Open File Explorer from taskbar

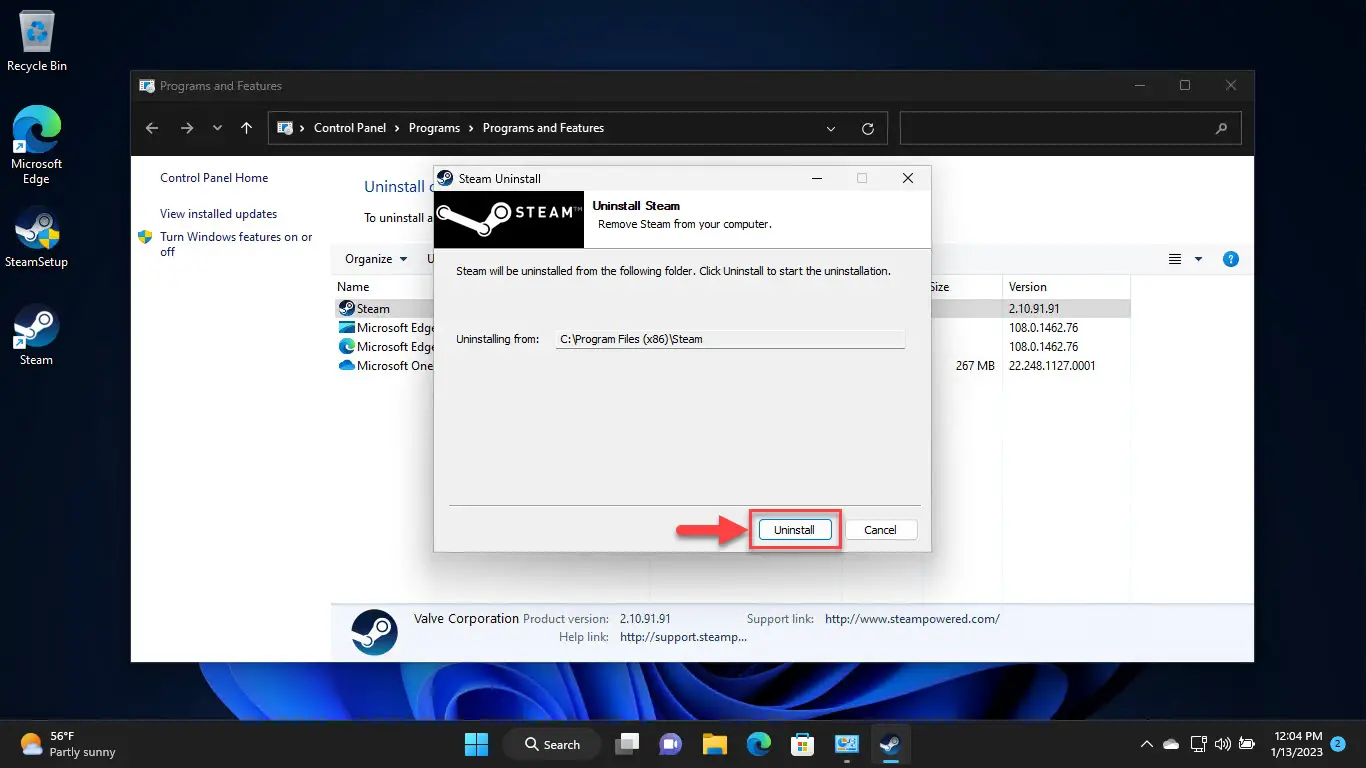coord(714,744)
